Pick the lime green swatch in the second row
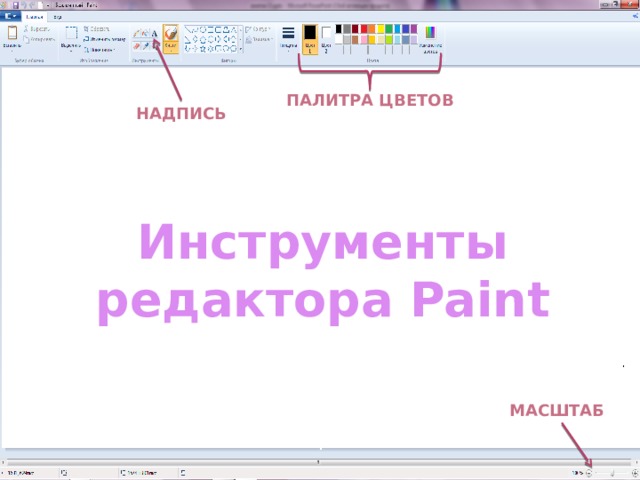 tap(389, 39)
